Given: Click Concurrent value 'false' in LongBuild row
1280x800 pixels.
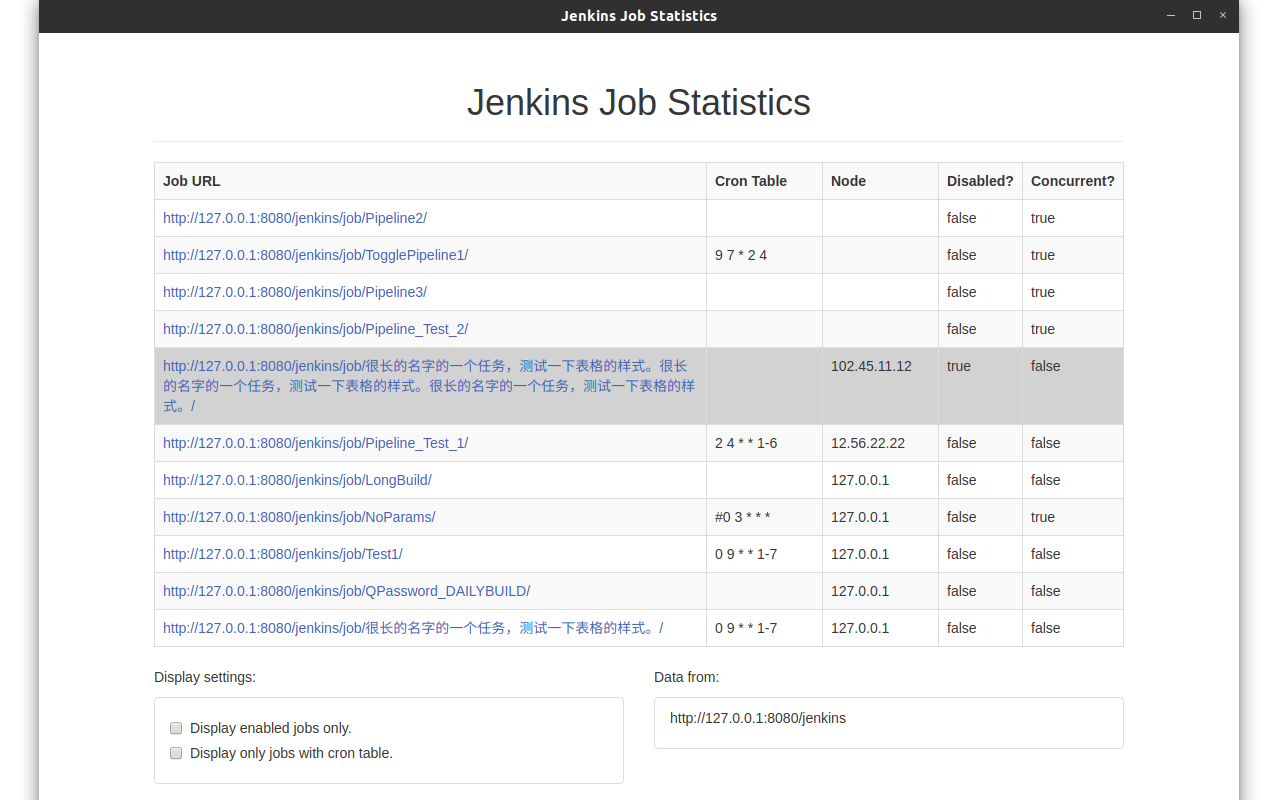Looking at the screenshot, I should pyautogui.click(x=1046, y=480).
